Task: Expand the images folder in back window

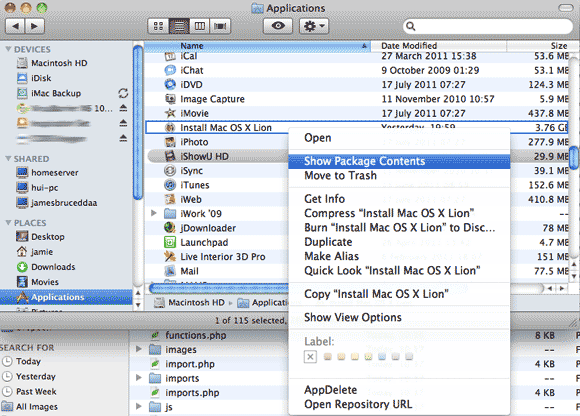Action: [x=139, y=349]
